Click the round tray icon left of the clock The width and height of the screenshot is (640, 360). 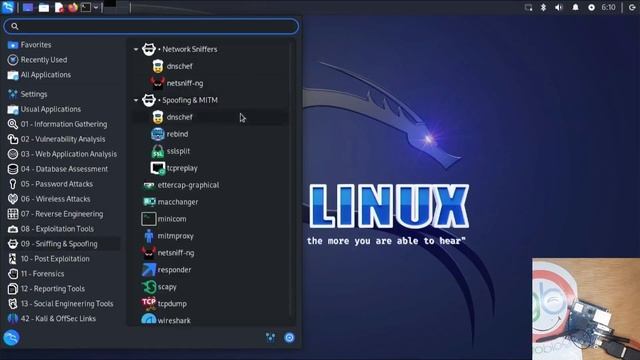[x=591, y=7]
